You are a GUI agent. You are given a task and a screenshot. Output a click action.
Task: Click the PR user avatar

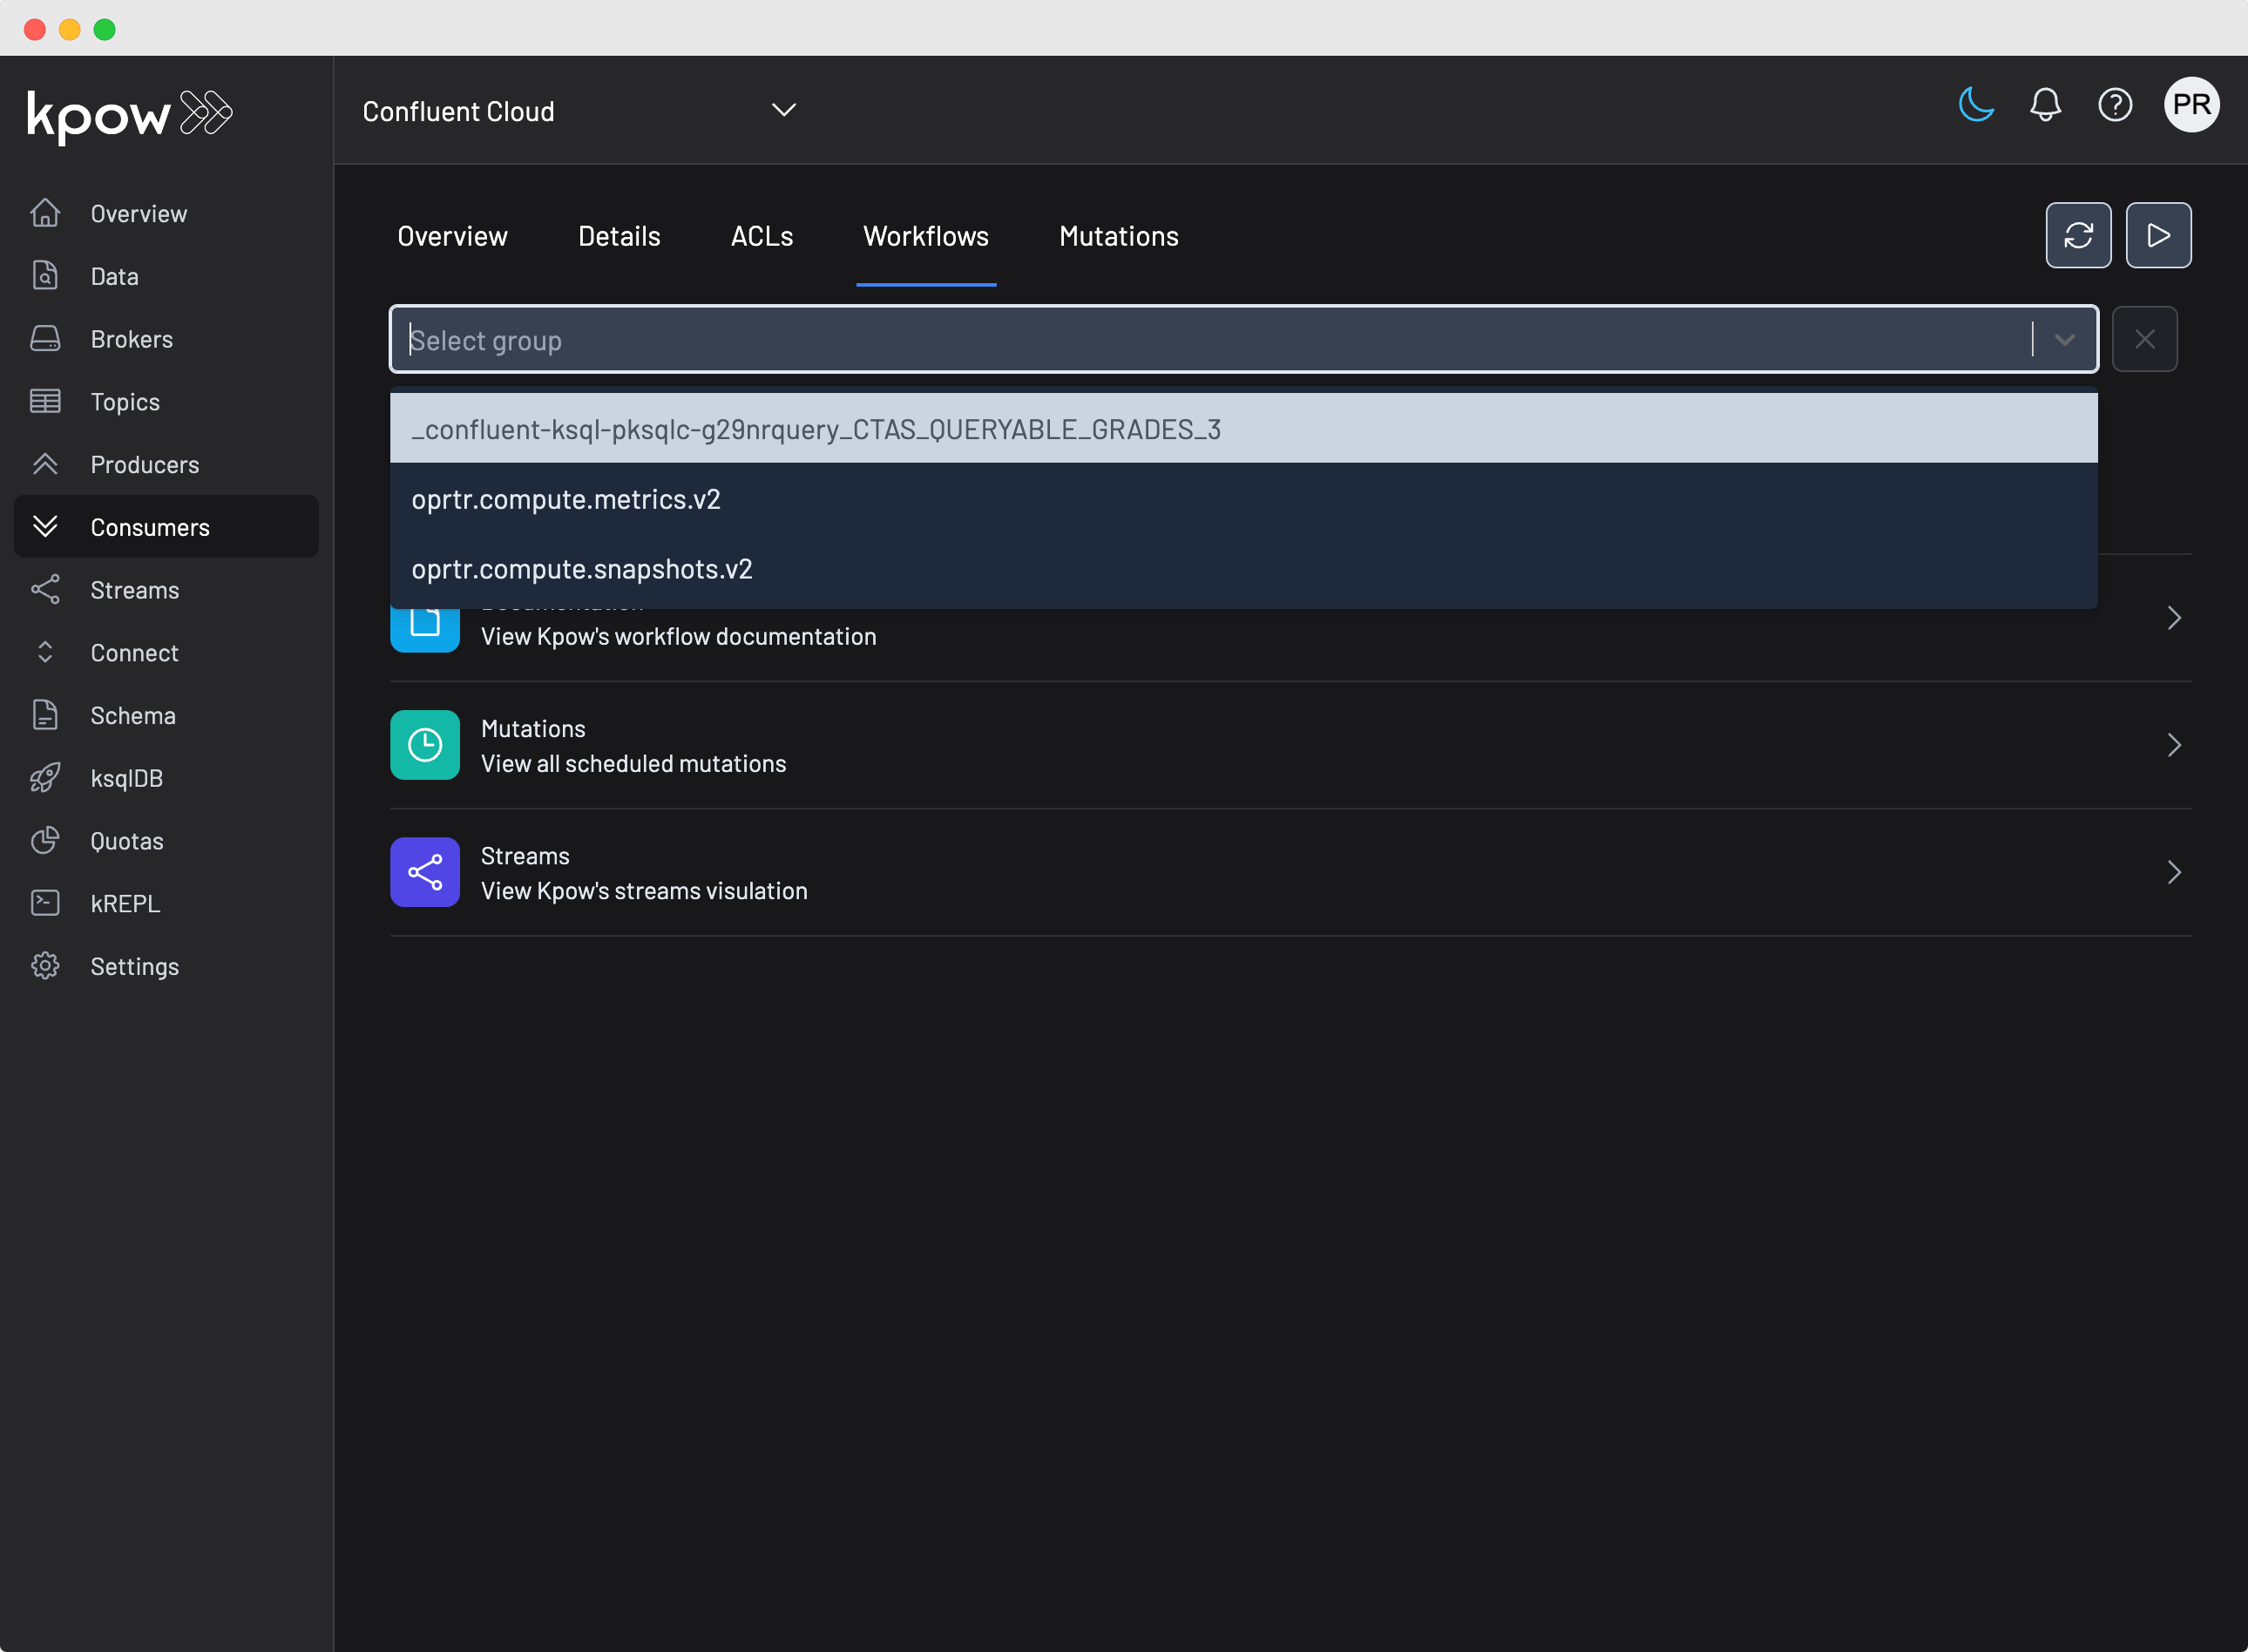(x=2191, y=105)
